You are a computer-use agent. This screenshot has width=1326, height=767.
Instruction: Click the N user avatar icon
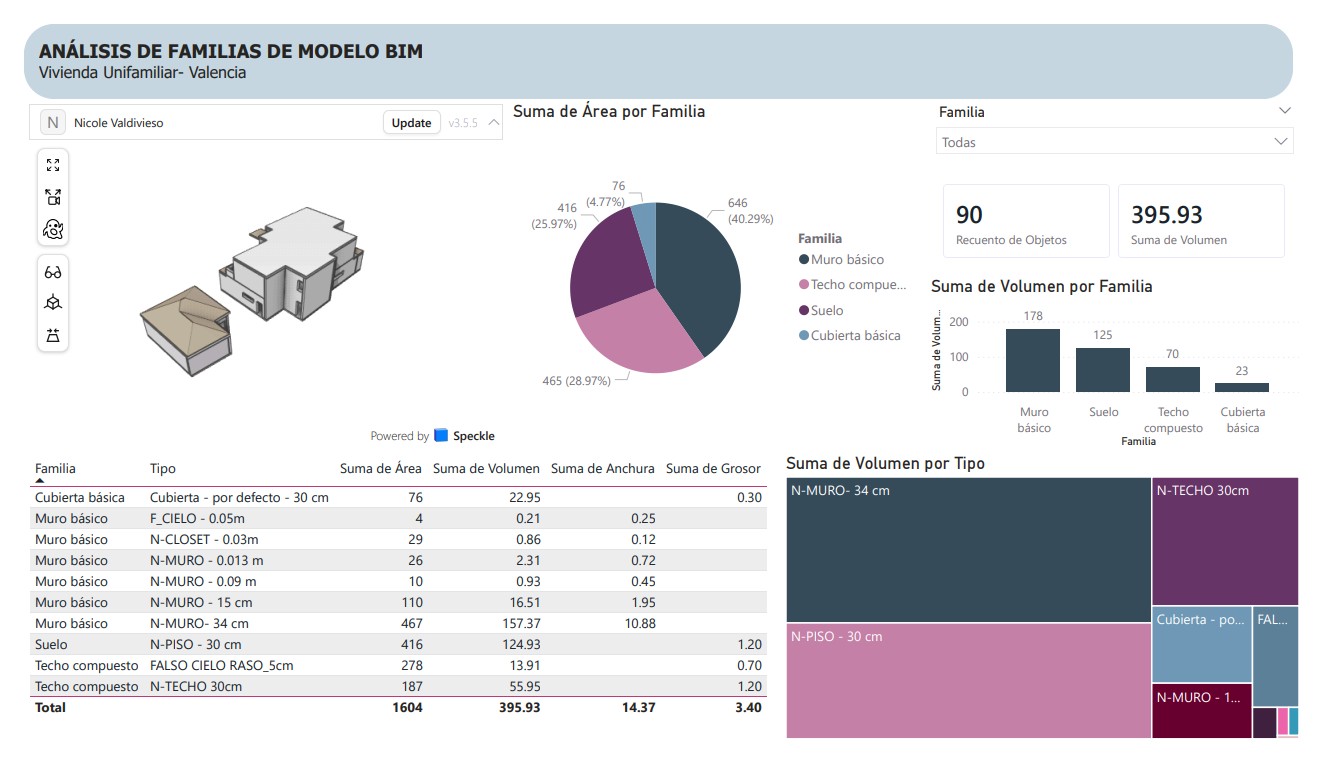[x=52, y=122]
